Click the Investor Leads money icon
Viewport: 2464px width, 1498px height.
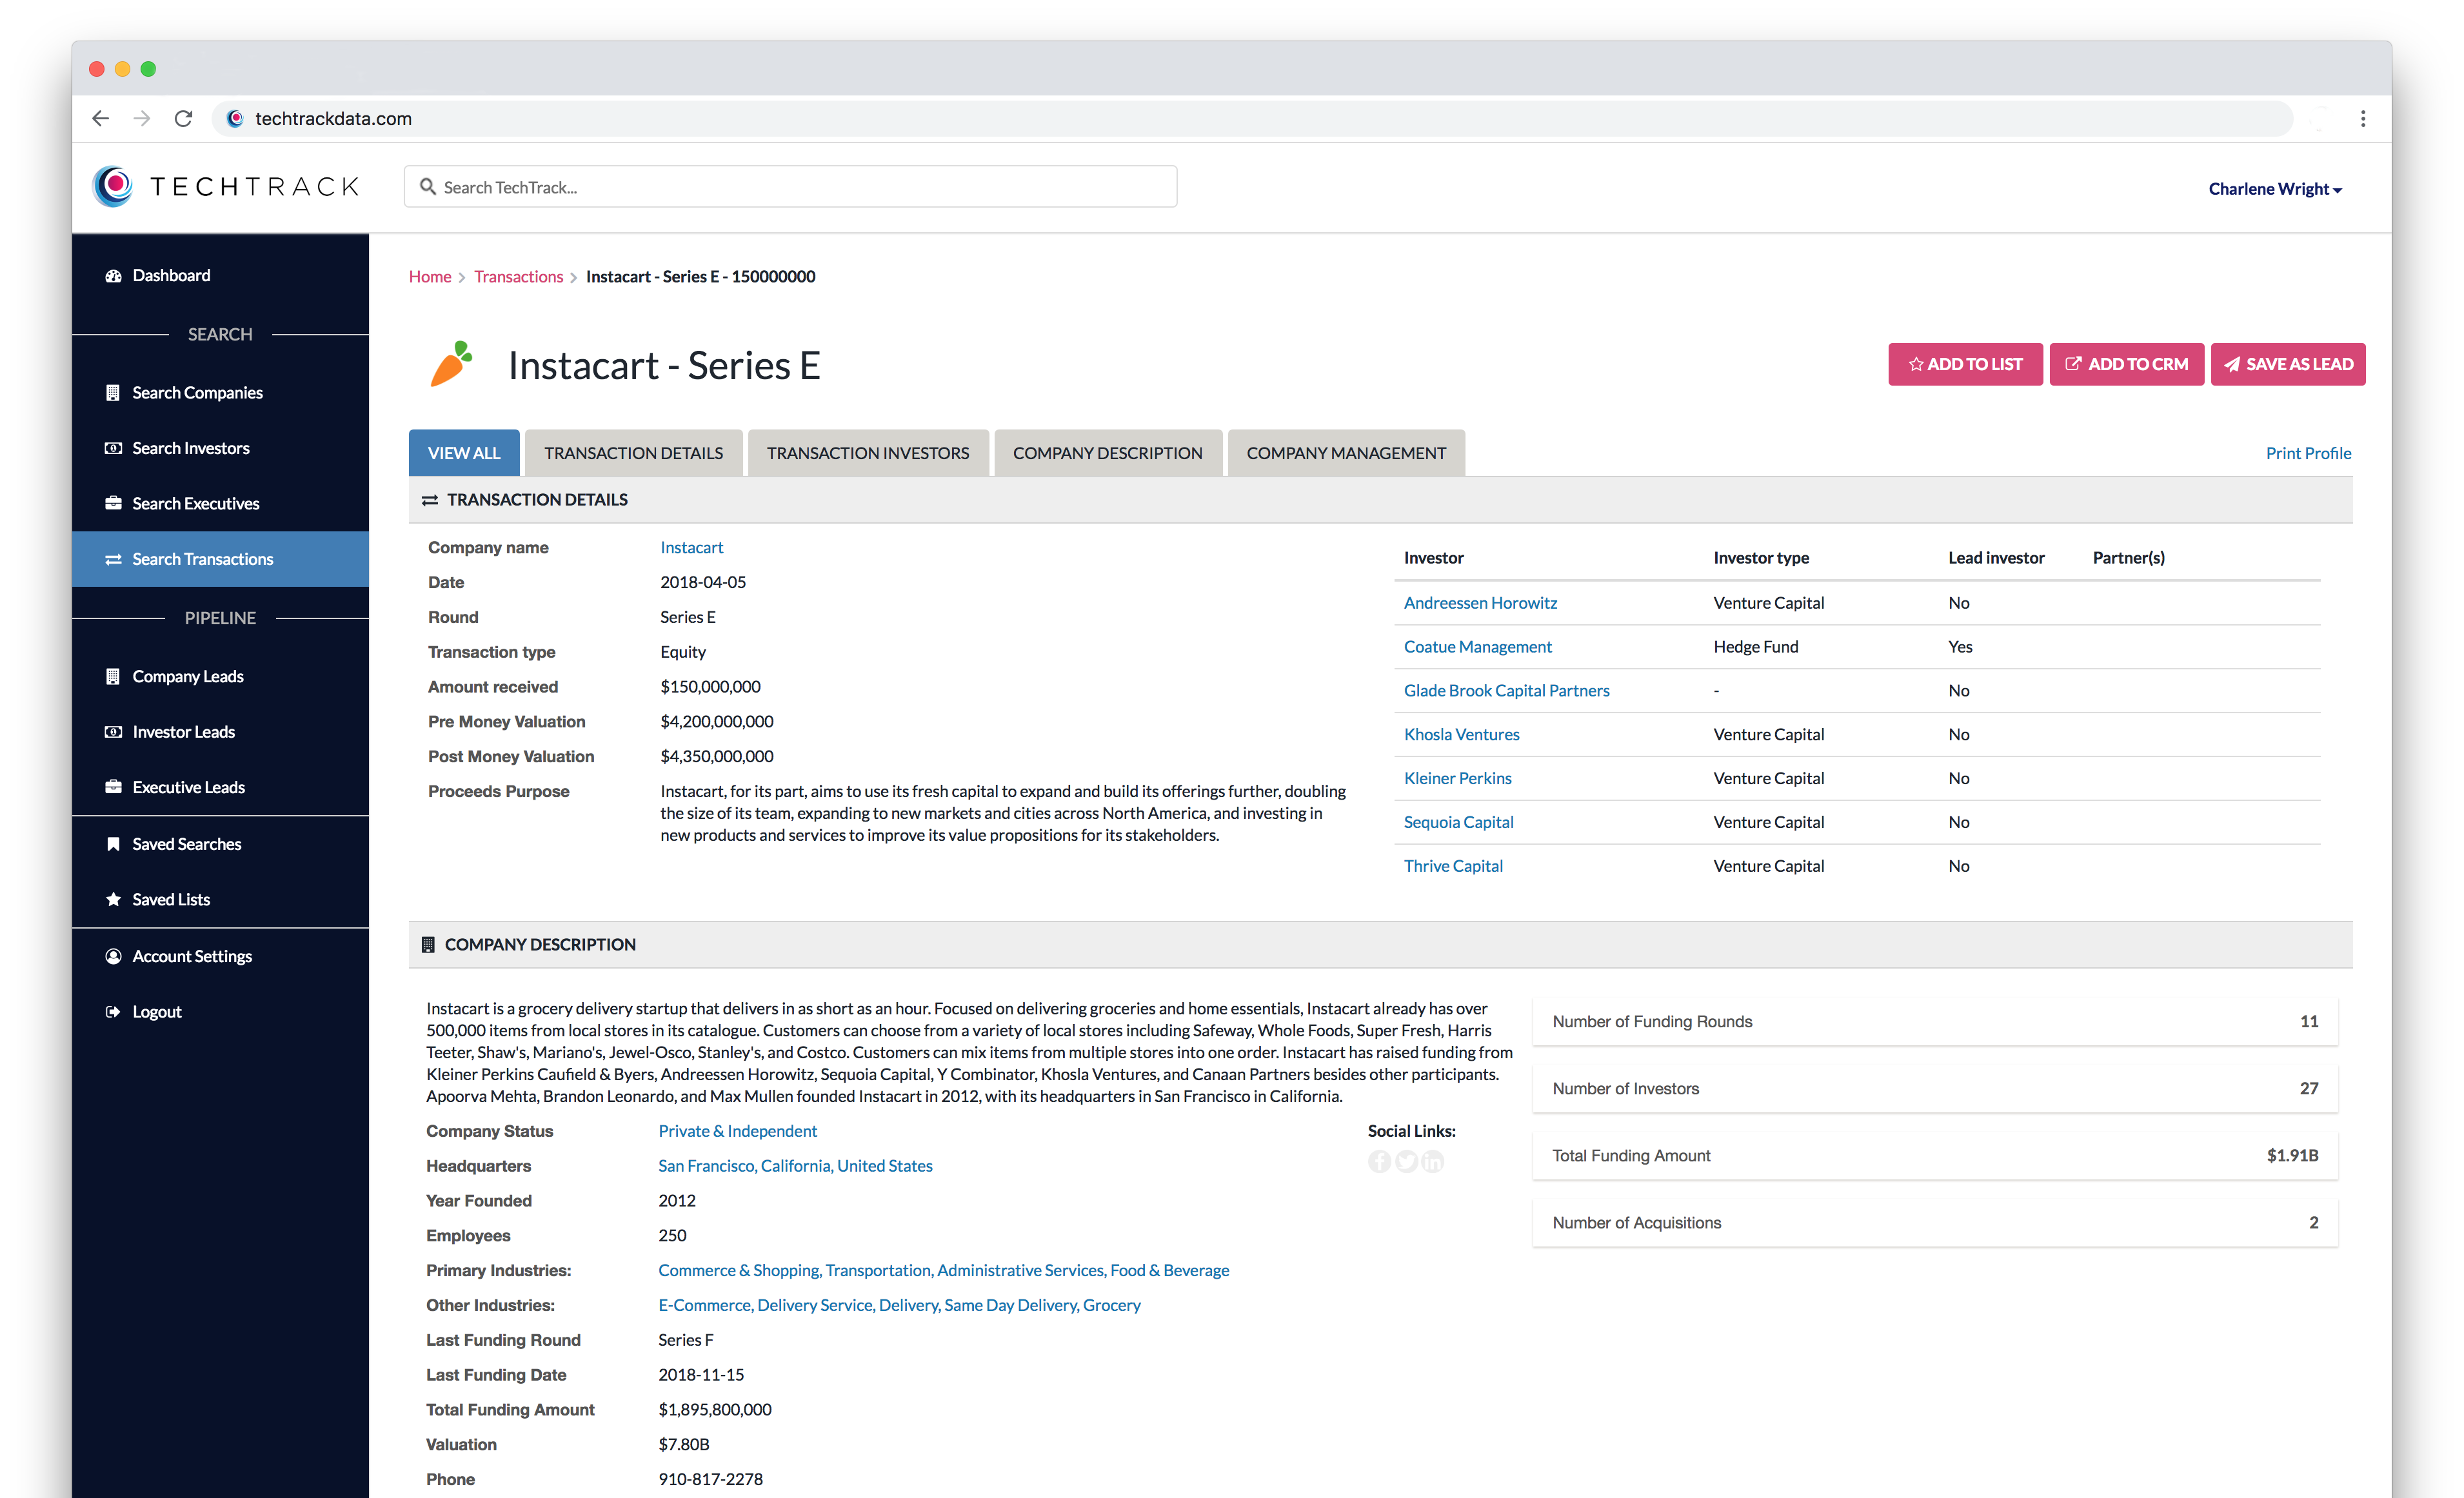tap(113, 732)
